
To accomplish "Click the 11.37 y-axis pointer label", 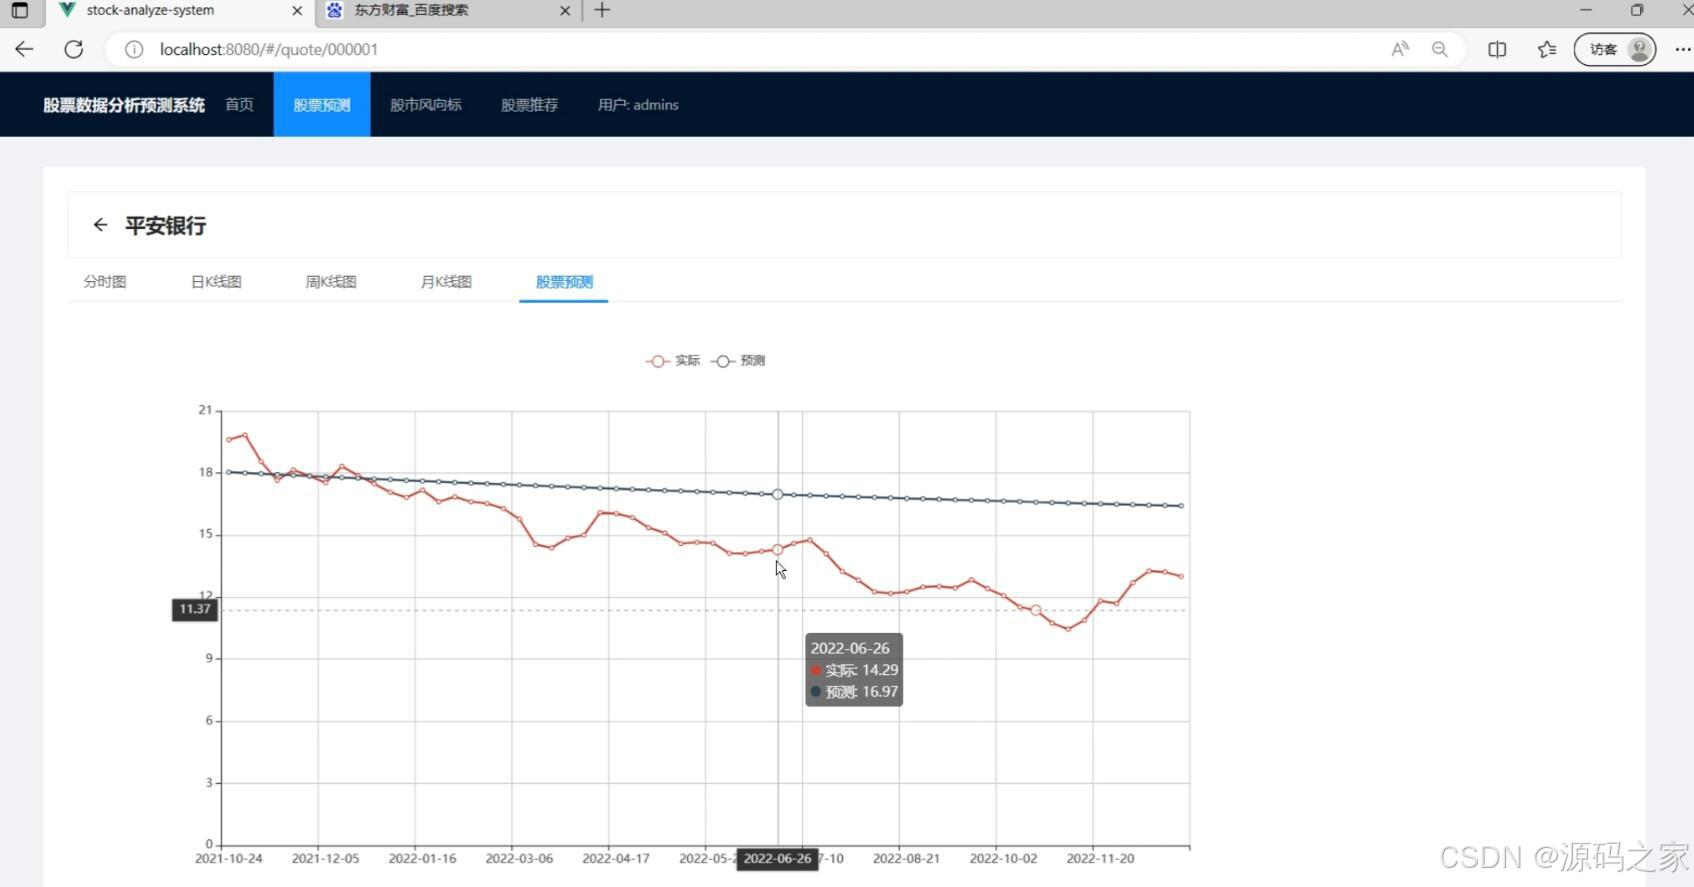I will 195,609.
